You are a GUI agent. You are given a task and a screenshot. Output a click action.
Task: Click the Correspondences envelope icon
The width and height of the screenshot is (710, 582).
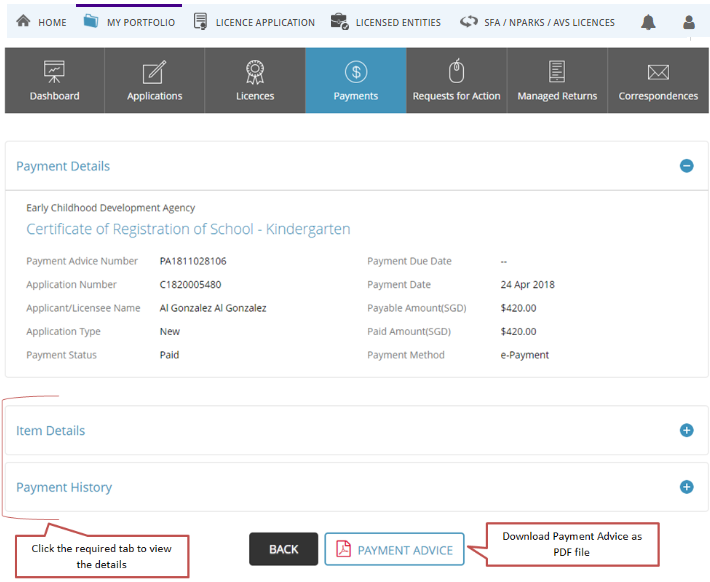coord(658,71)
